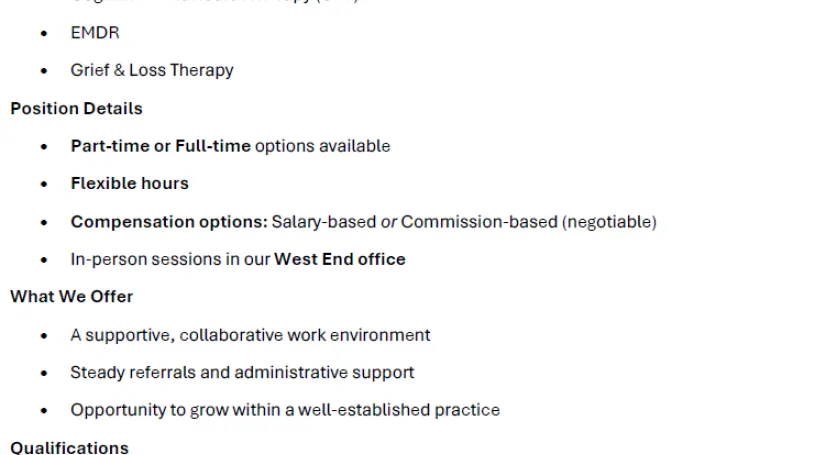Click the What We Offer heading

click(x=71, y=297)
